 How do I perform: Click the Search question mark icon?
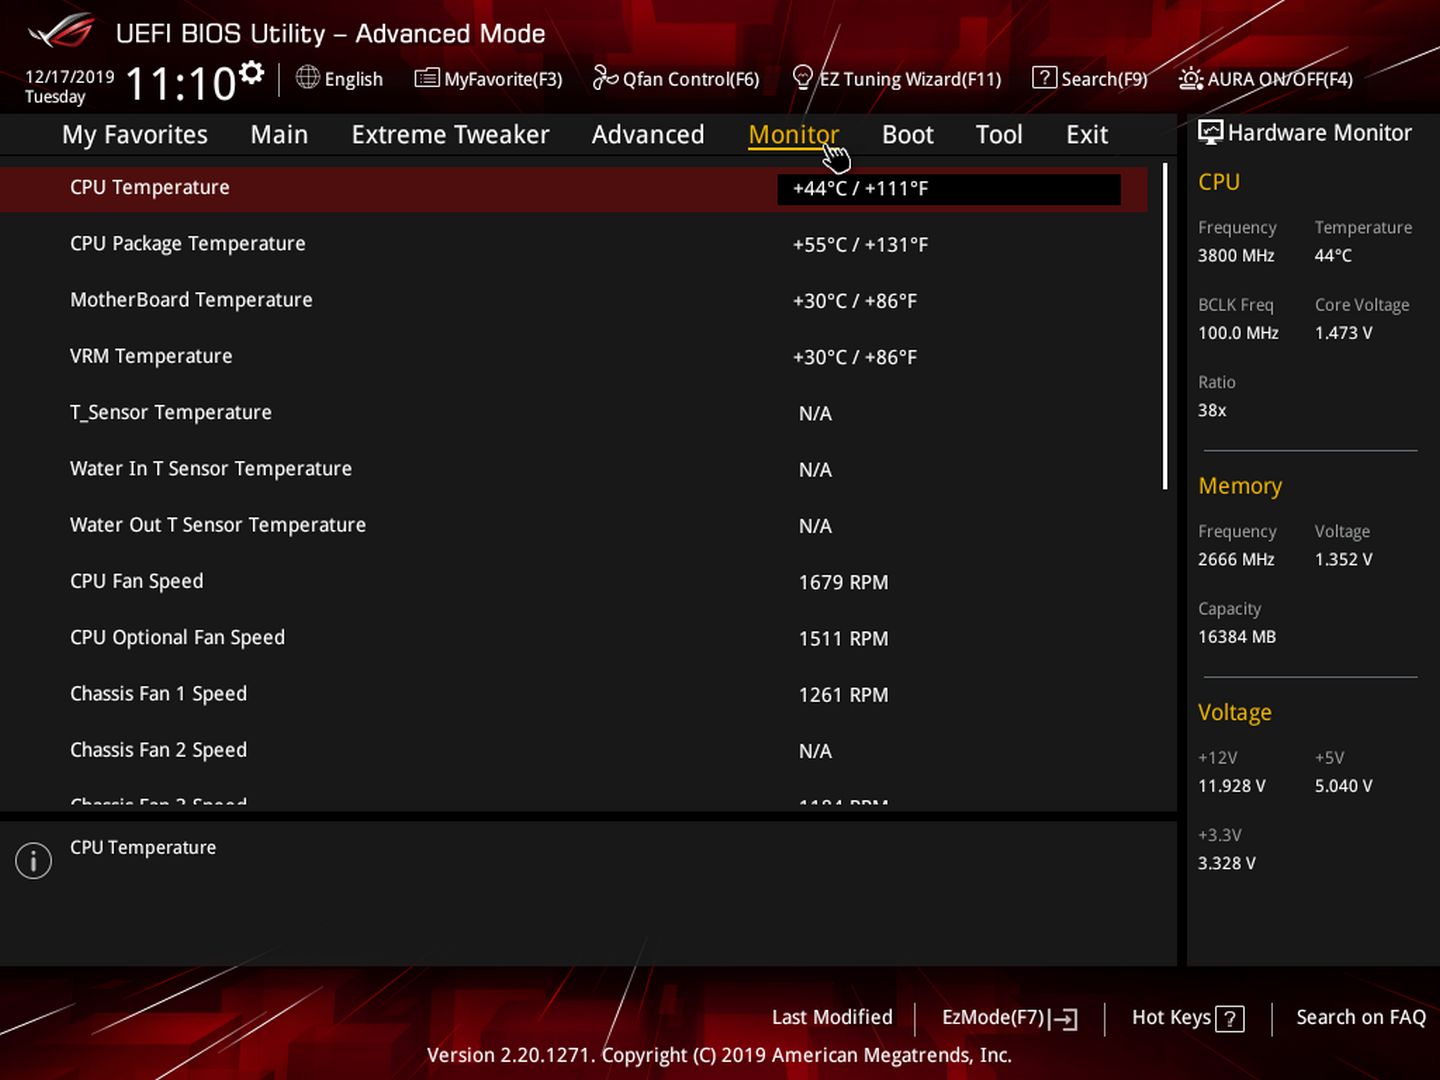coord(1044,77)
